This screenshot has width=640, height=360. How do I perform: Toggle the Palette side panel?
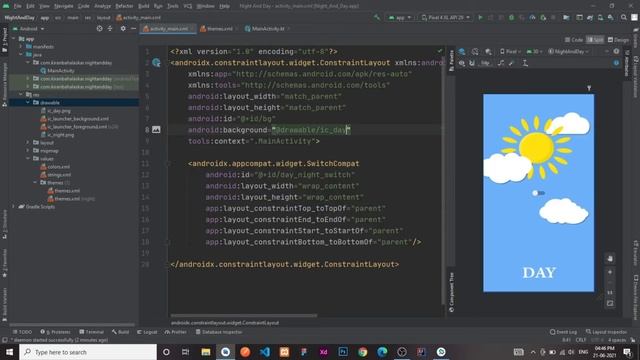(451, 61)
